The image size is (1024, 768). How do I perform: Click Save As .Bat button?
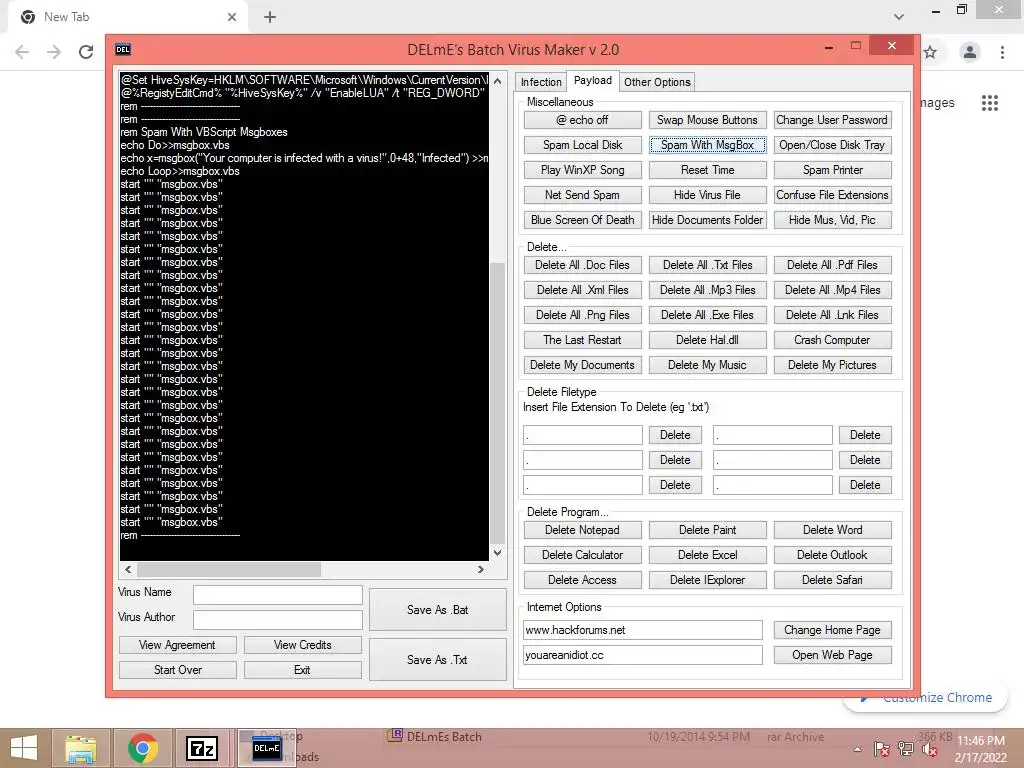click(438, 610)
